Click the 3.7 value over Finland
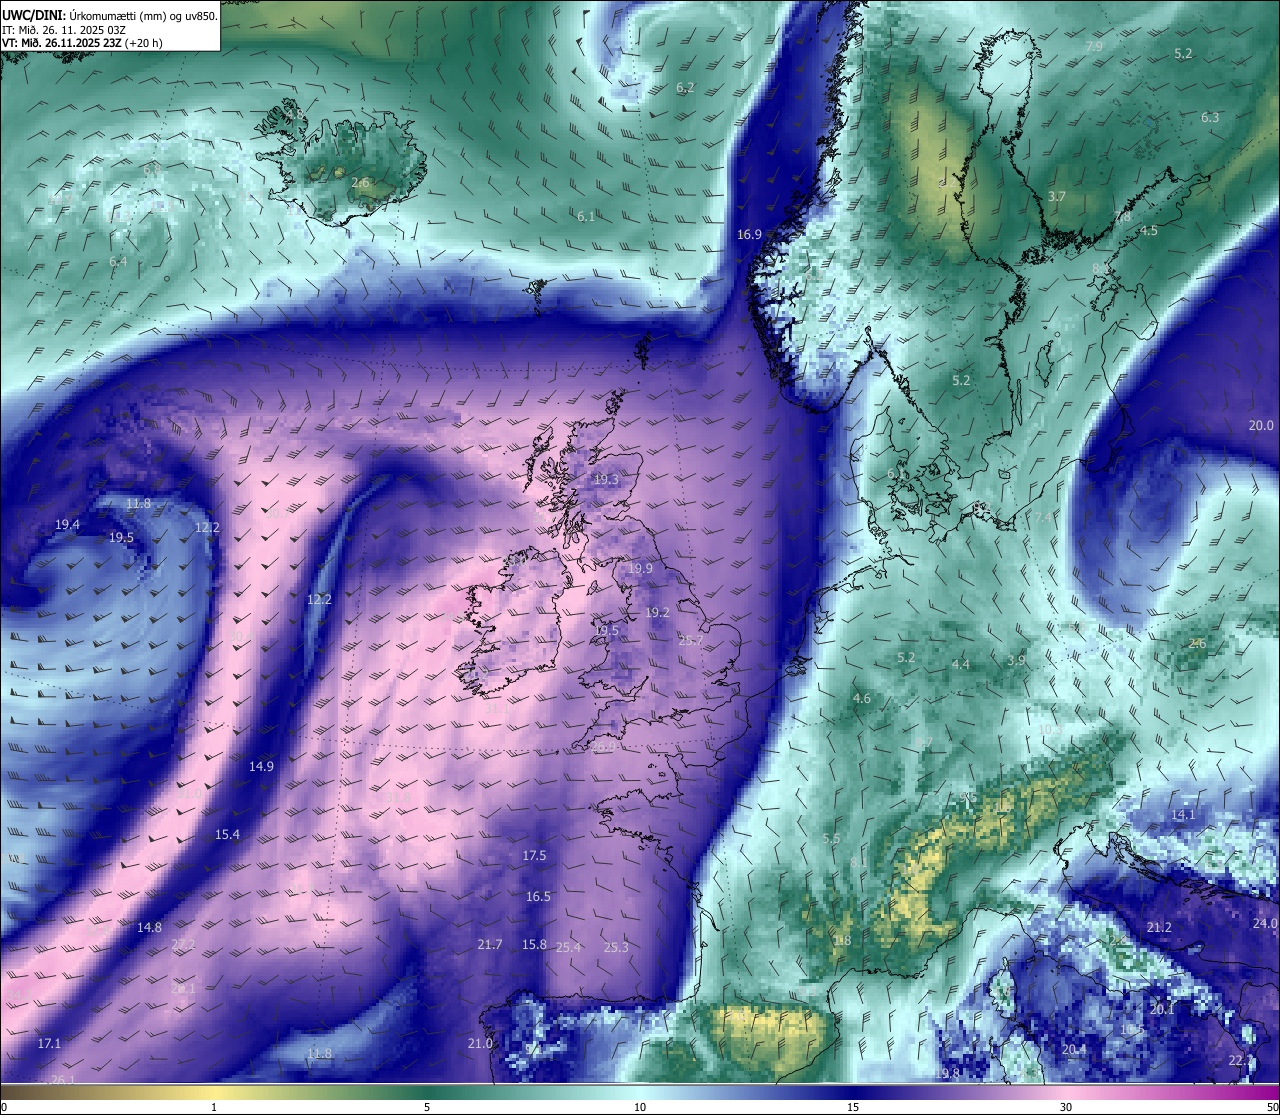Viewport: 1280px width, 1115px height. (1056, 197)
